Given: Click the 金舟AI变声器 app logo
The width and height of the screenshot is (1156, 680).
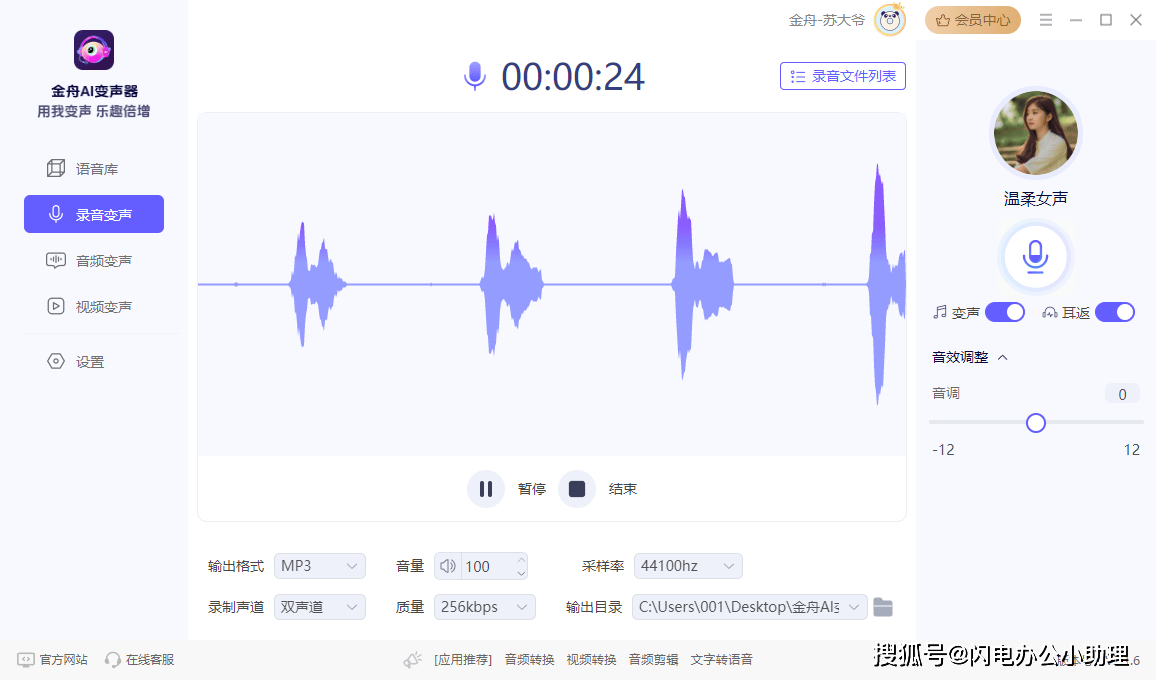Looking at the screenshot, I should pos(94,50).
